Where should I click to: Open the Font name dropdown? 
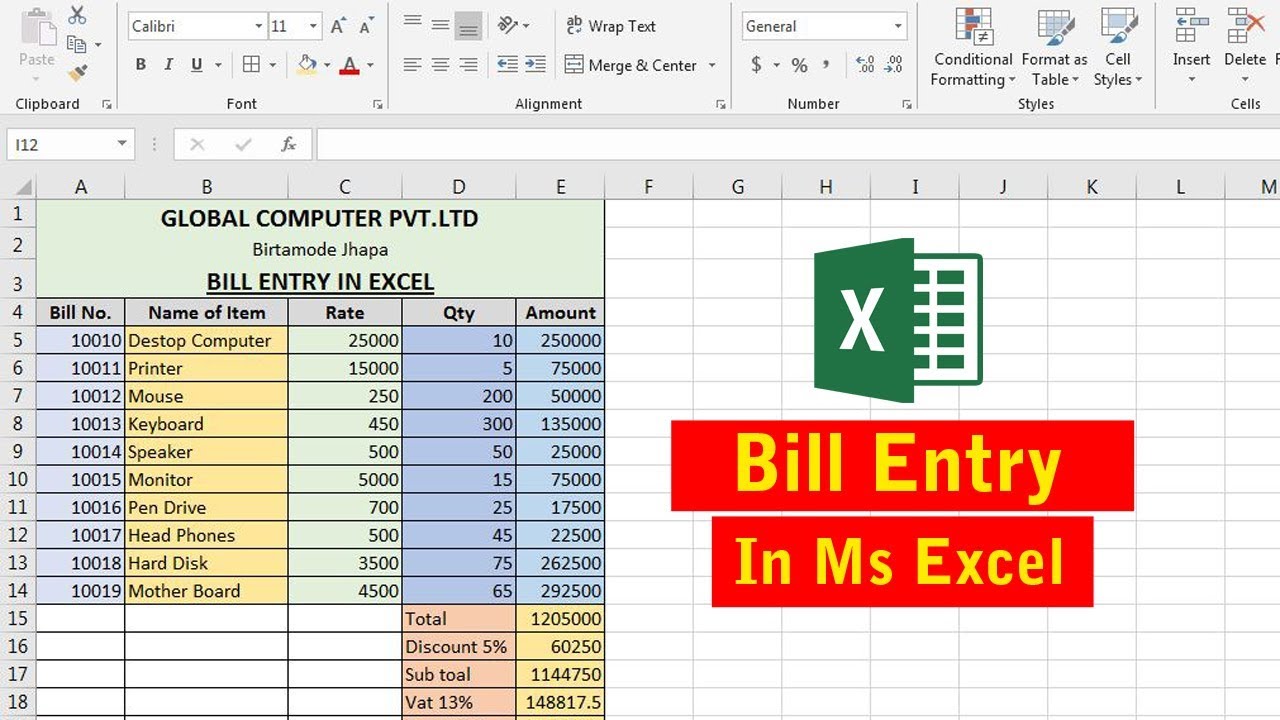(259, 25)
